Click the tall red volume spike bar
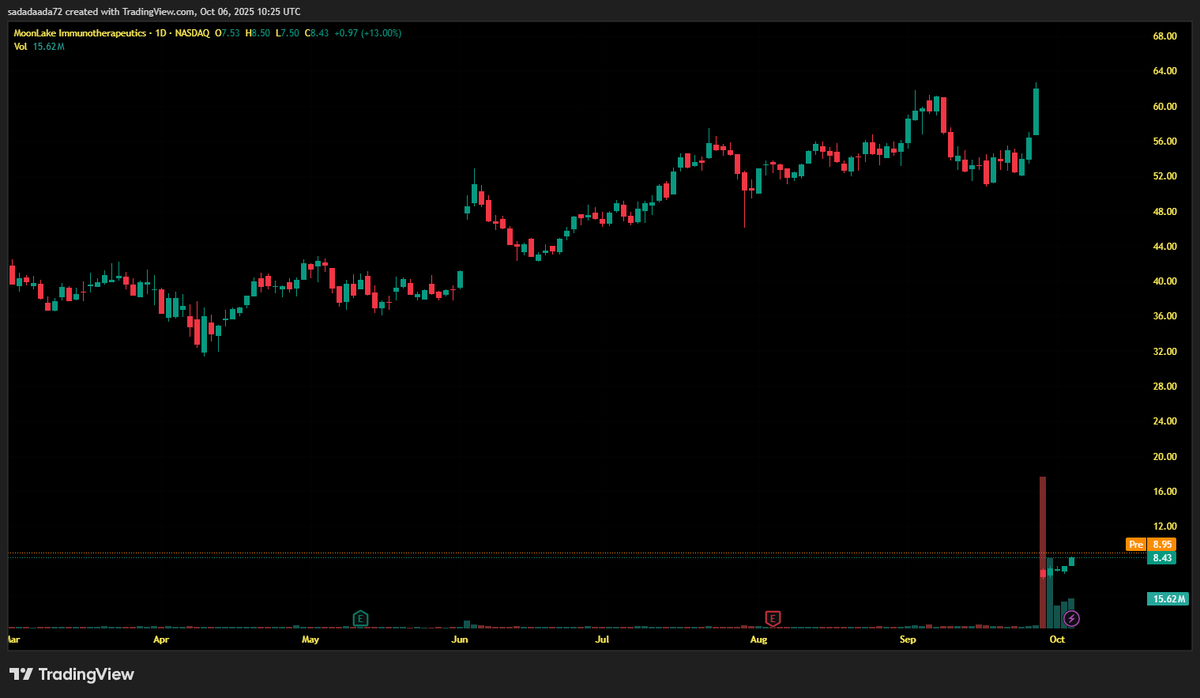 coord(1043,552)
